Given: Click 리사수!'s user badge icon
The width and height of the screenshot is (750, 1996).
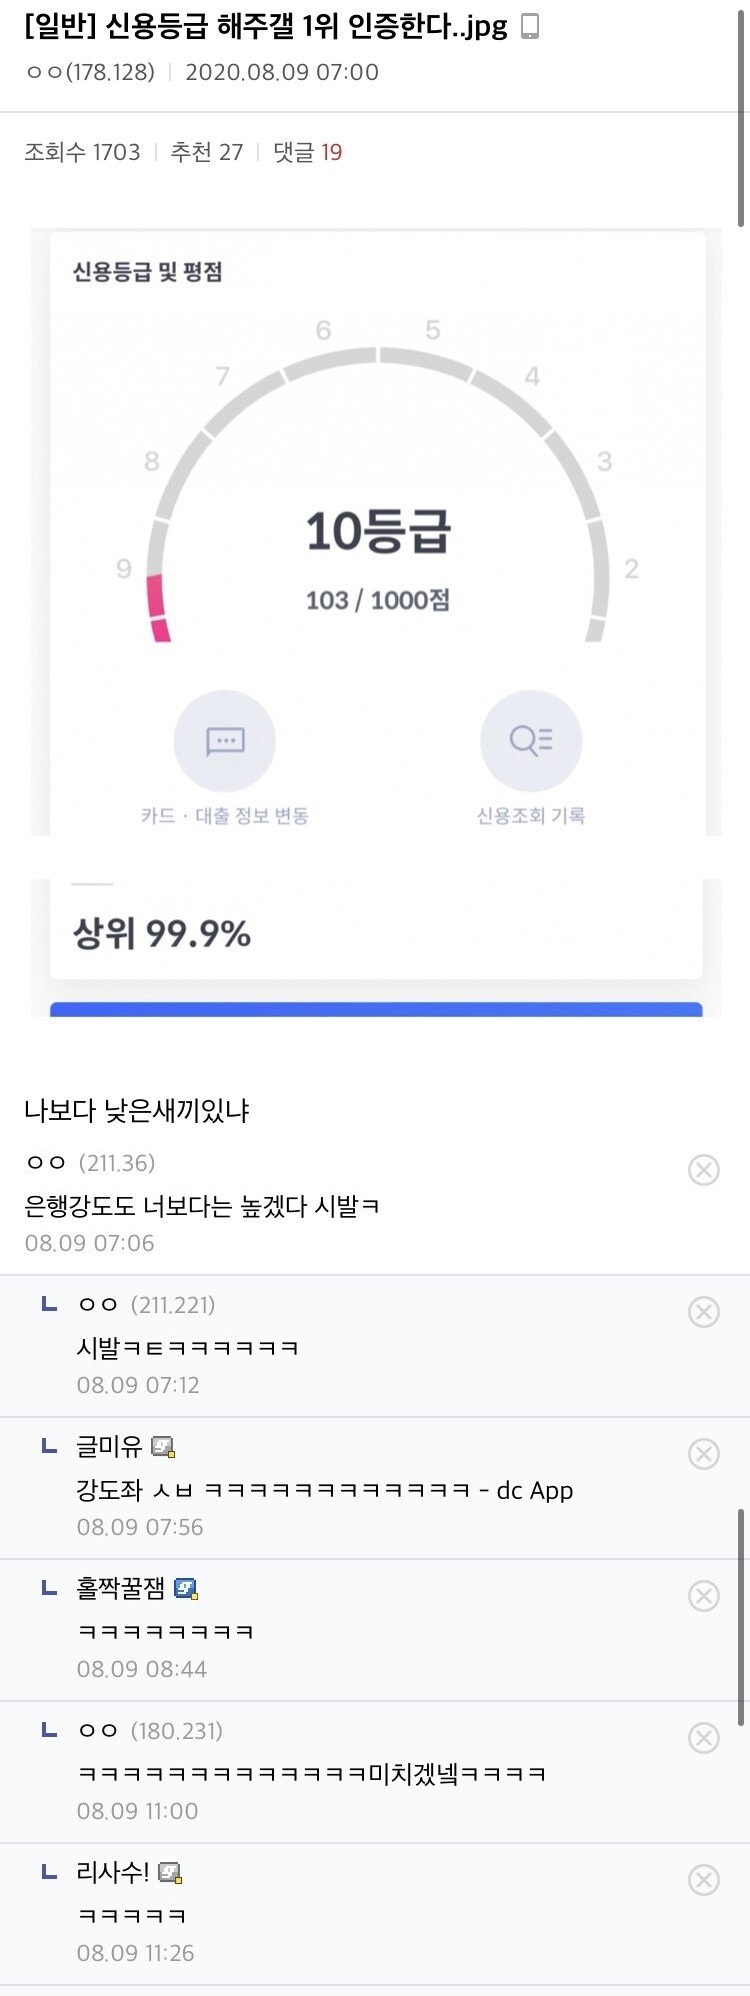Looking at the screenshot, I should click(x=170, y=1873).
